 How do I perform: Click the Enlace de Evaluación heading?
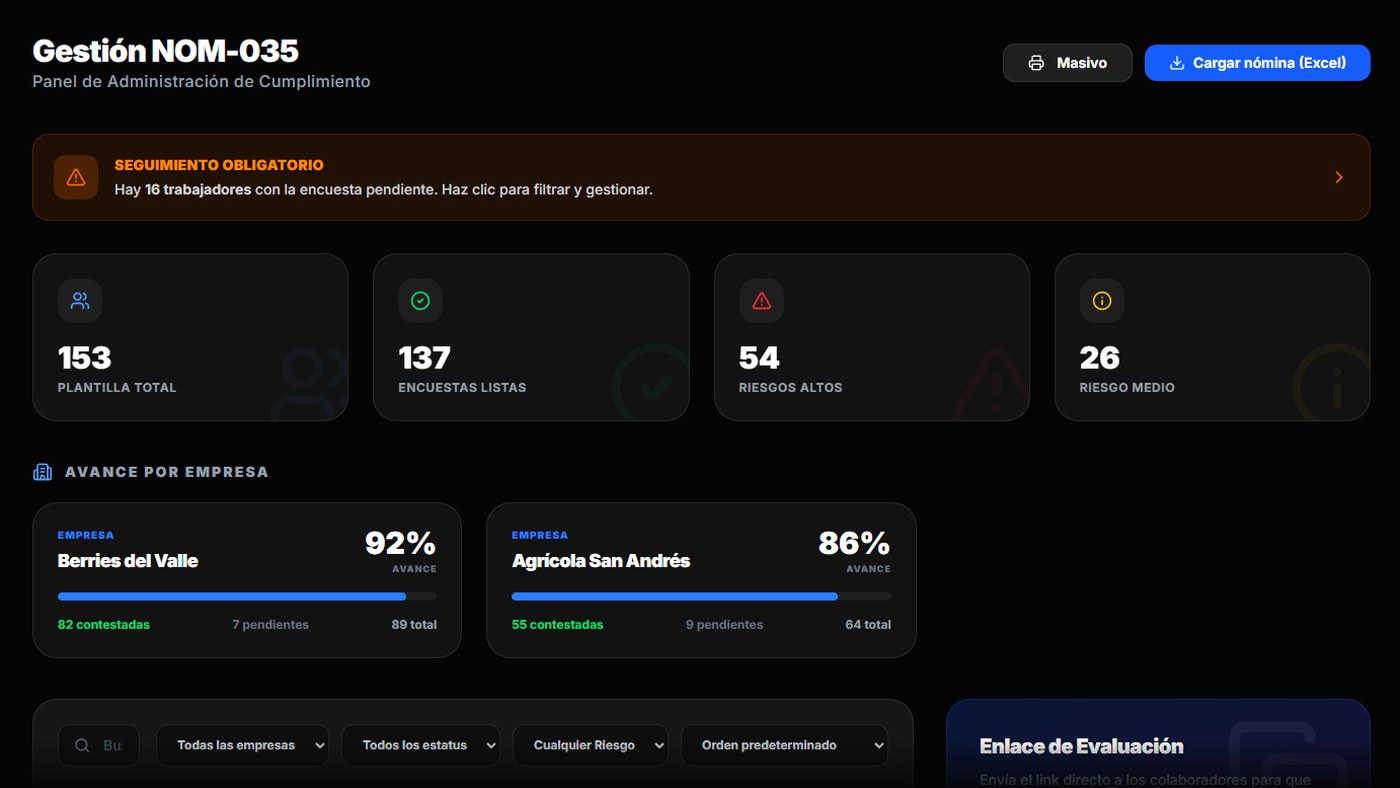coord(1081,746)
